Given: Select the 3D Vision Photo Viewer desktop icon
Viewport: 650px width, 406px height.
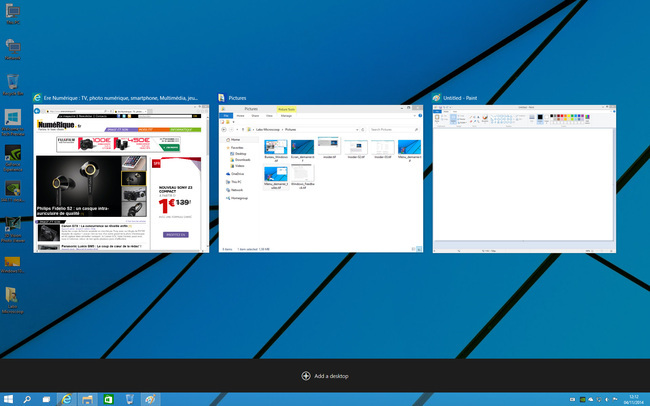Looking at the screenshot, I should coord(13,229).
